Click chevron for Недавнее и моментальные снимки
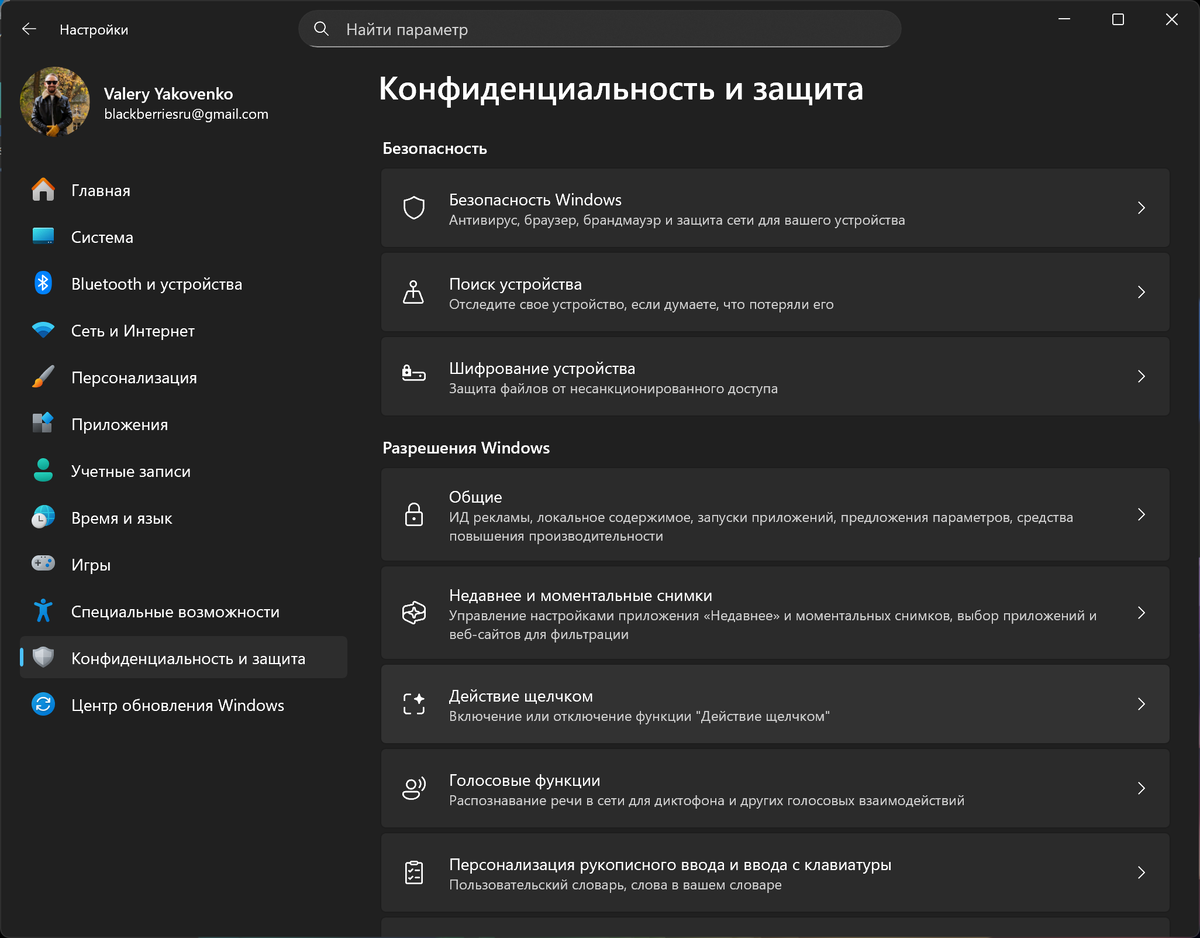Viewport: 1200px width, 938px height. [1141, 613]
